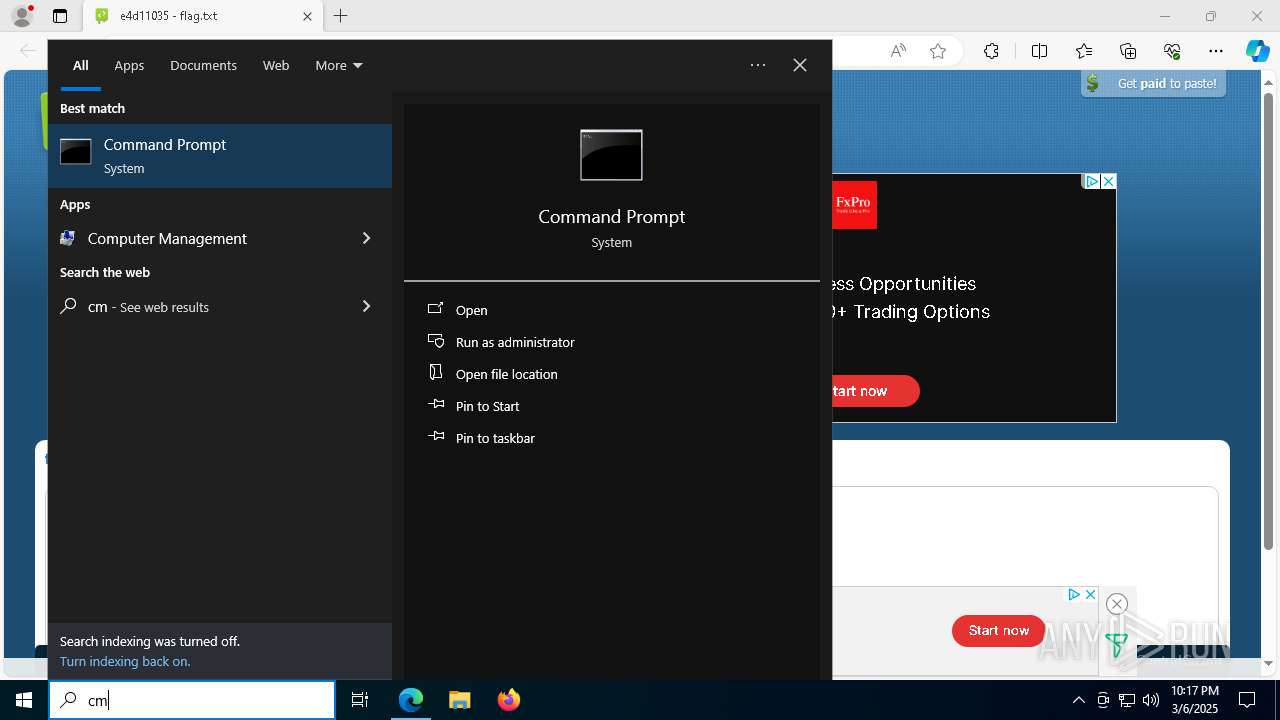Image resolution: width=1280 pixels, height=720 pixels.
Task: Select the e4d11035 - flag.txt browser tab
Action: click(203, 16)
